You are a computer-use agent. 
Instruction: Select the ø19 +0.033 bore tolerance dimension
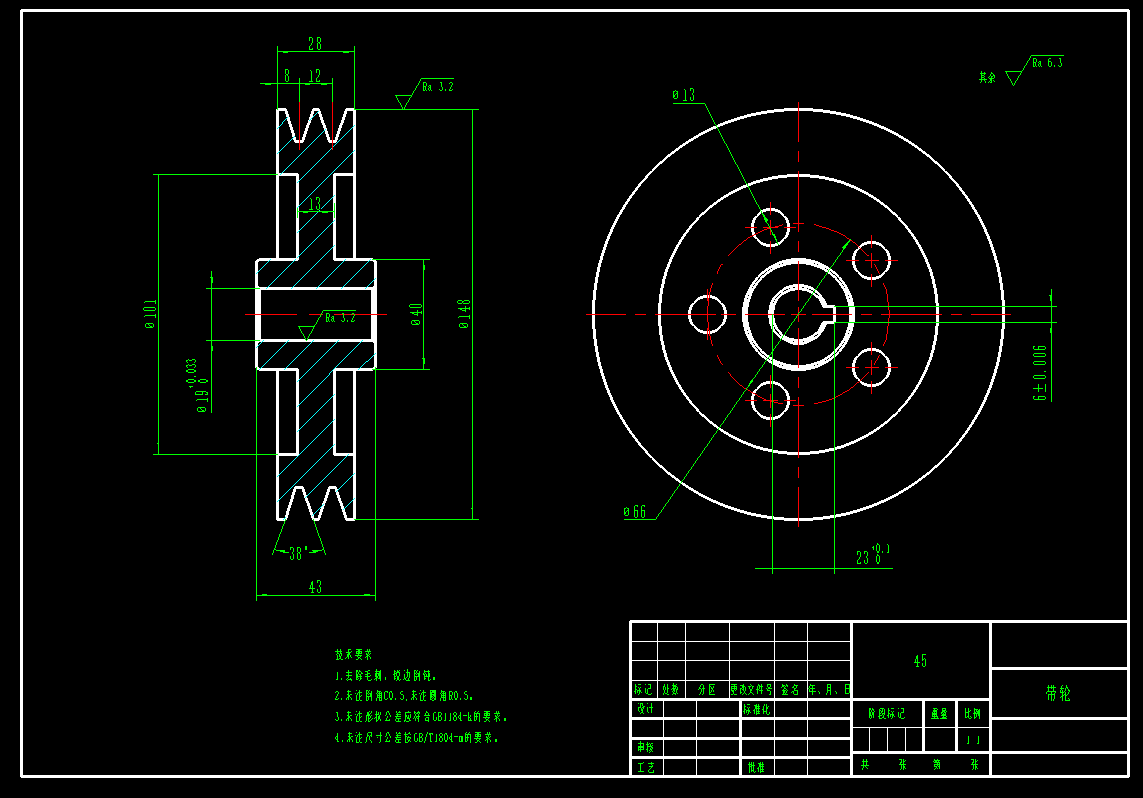coord(197,386)
